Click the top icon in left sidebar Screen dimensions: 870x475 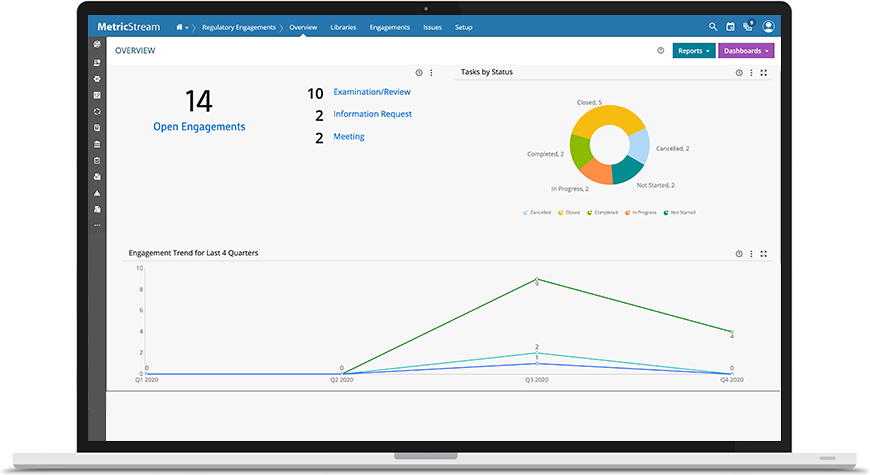(97, 44)
